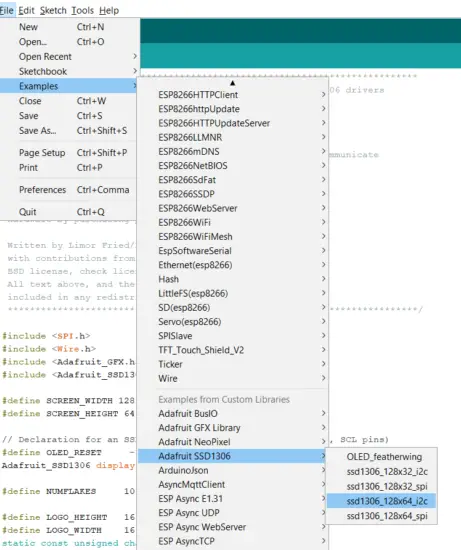Click the SCREEN_WIDTH define line in code
Screen dimensions: 461x550
(x=68, y=401)
